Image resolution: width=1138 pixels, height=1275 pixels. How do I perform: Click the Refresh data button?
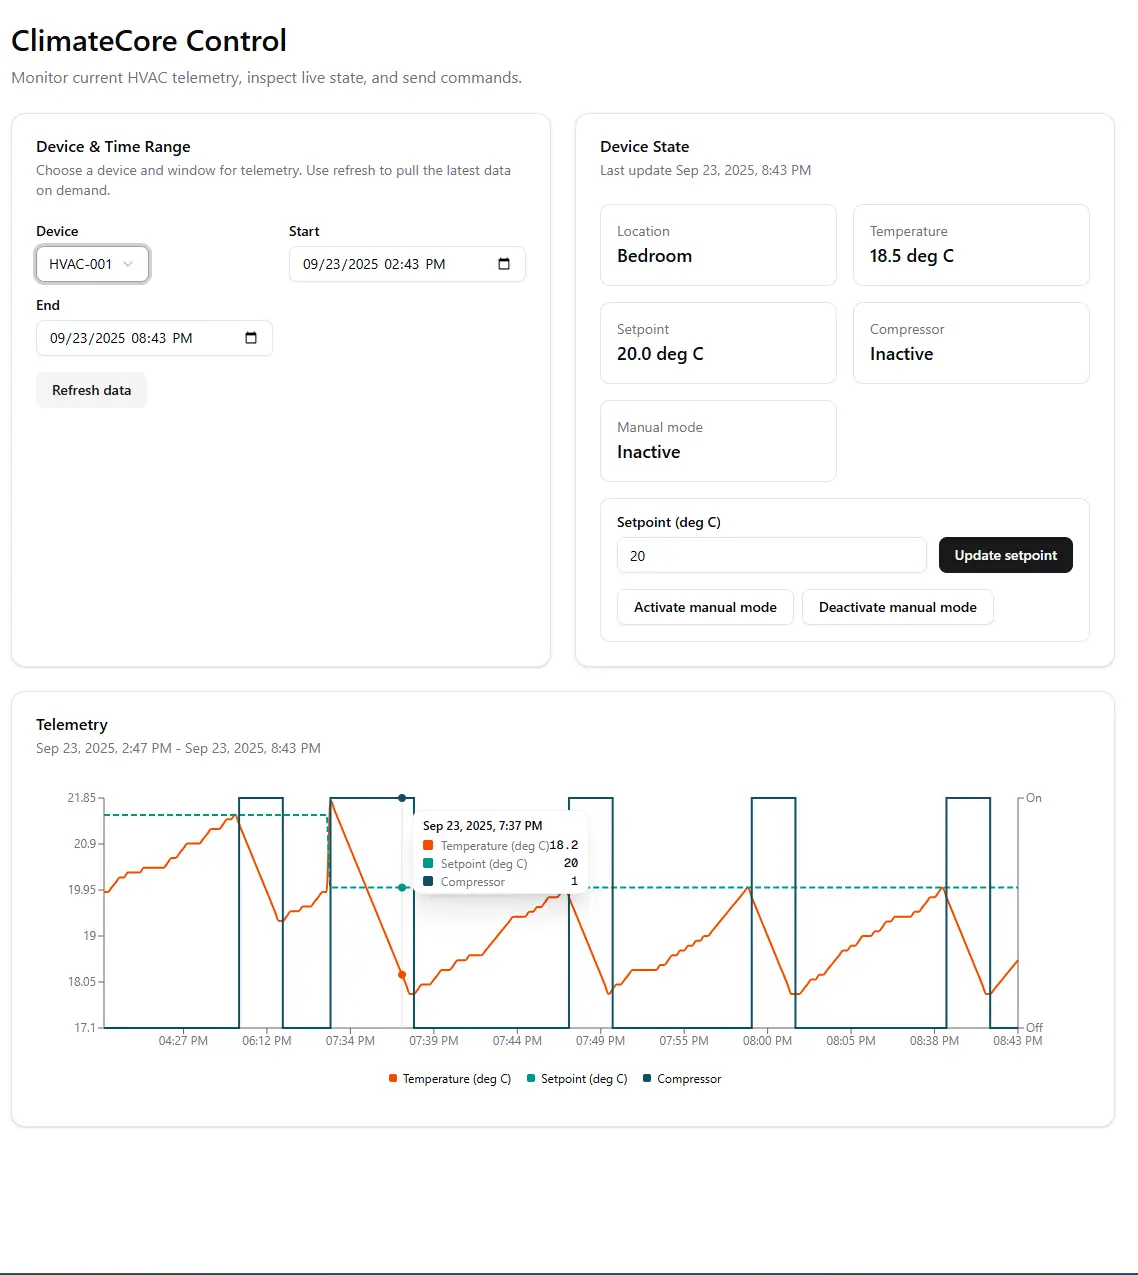click(91, 390)
